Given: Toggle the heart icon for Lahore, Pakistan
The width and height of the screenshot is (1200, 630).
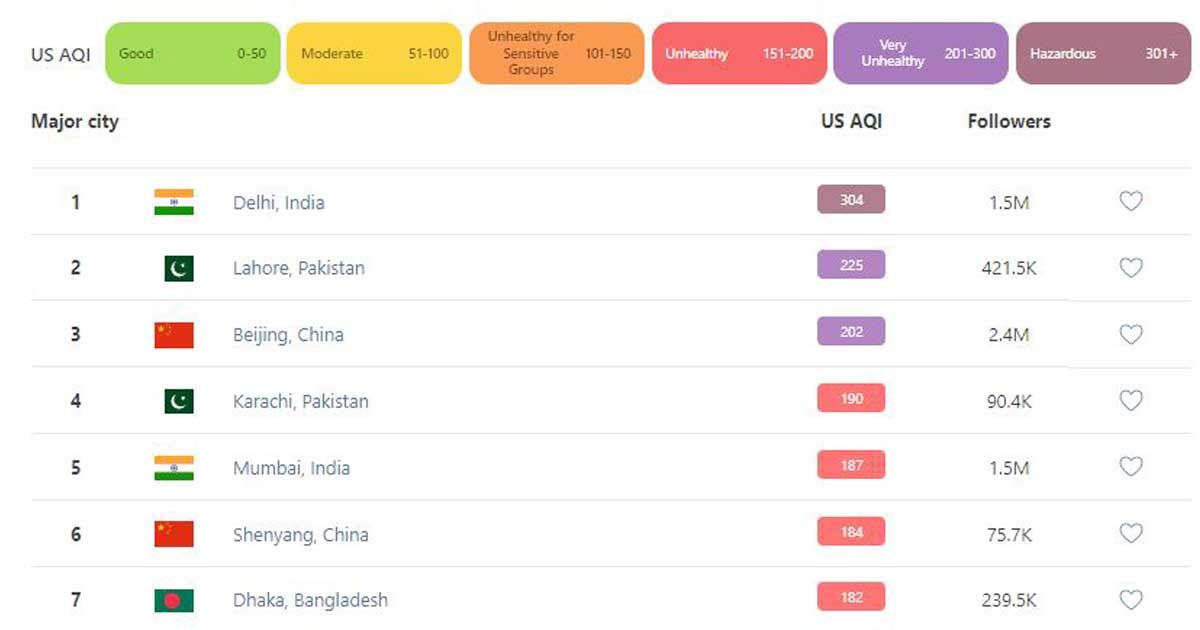Looking at the screenshot, I should pyautogui.click(x=1130, y=268).
